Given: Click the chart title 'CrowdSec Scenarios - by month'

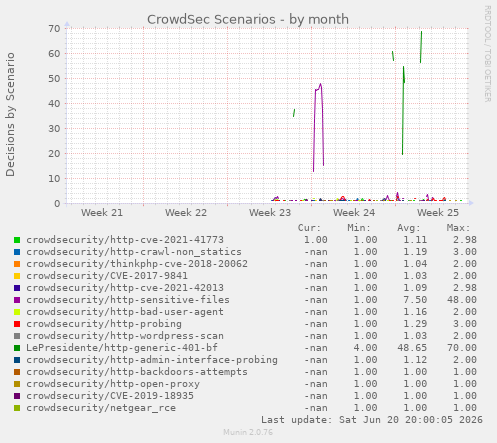Looking at the screenshot, I should [248, 20].
